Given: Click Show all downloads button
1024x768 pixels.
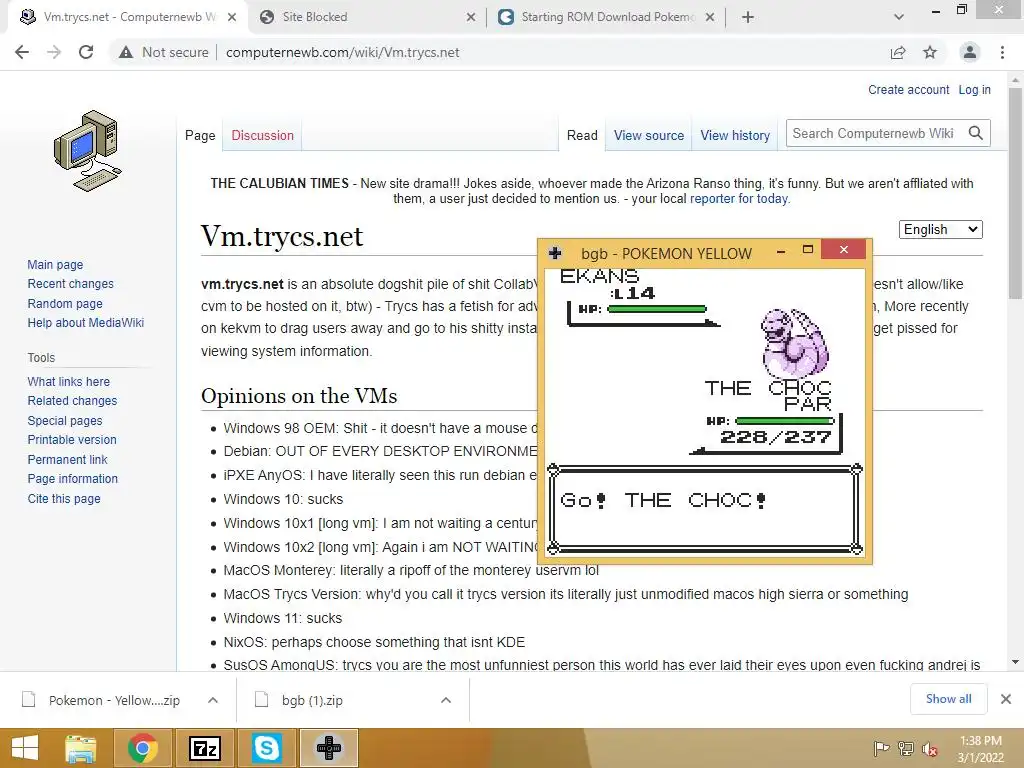Looking at the screenshot, I should (x=948, y=699).
